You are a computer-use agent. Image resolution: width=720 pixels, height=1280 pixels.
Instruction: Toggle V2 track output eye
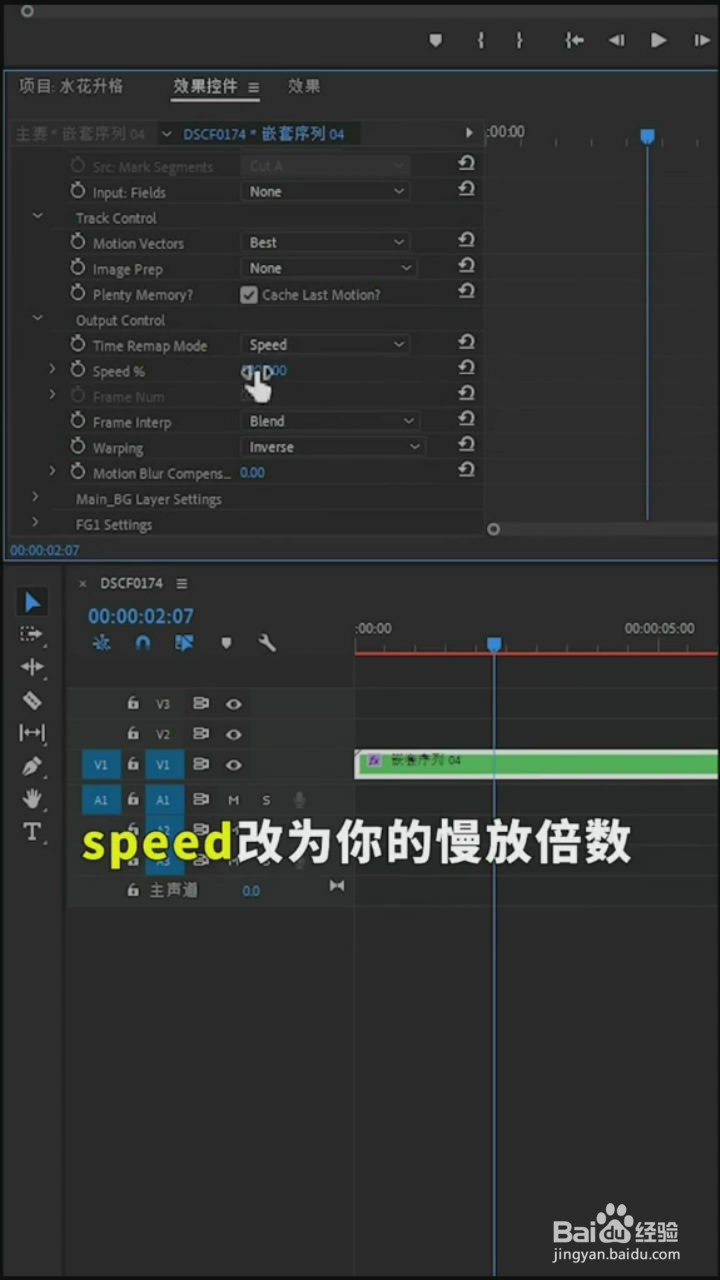click(x=234, y=734)
